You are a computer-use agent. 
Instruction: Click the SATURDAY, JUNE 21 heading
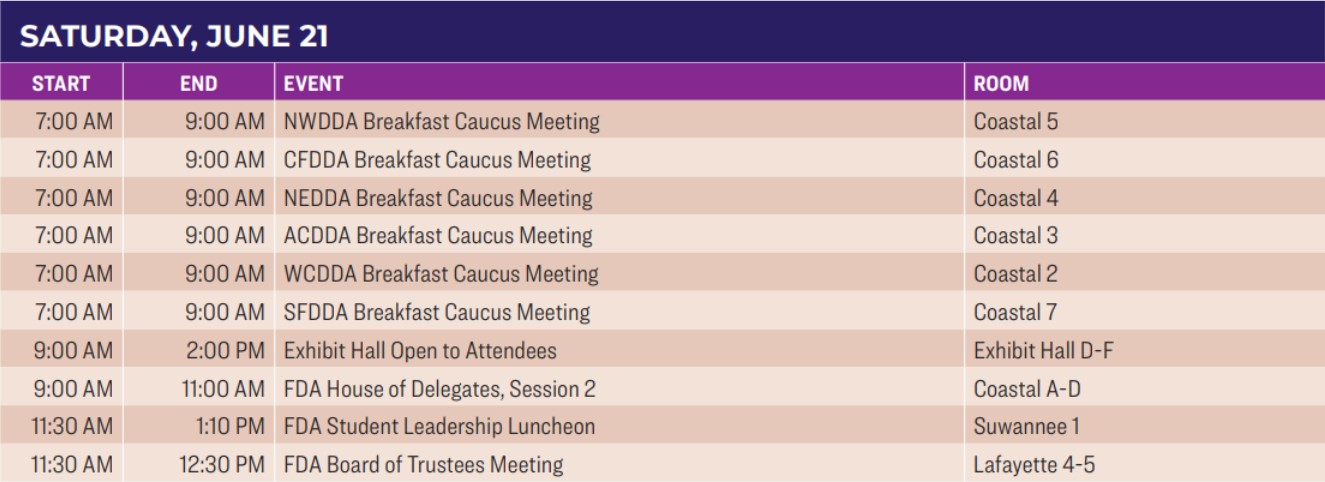click(174, 37)
